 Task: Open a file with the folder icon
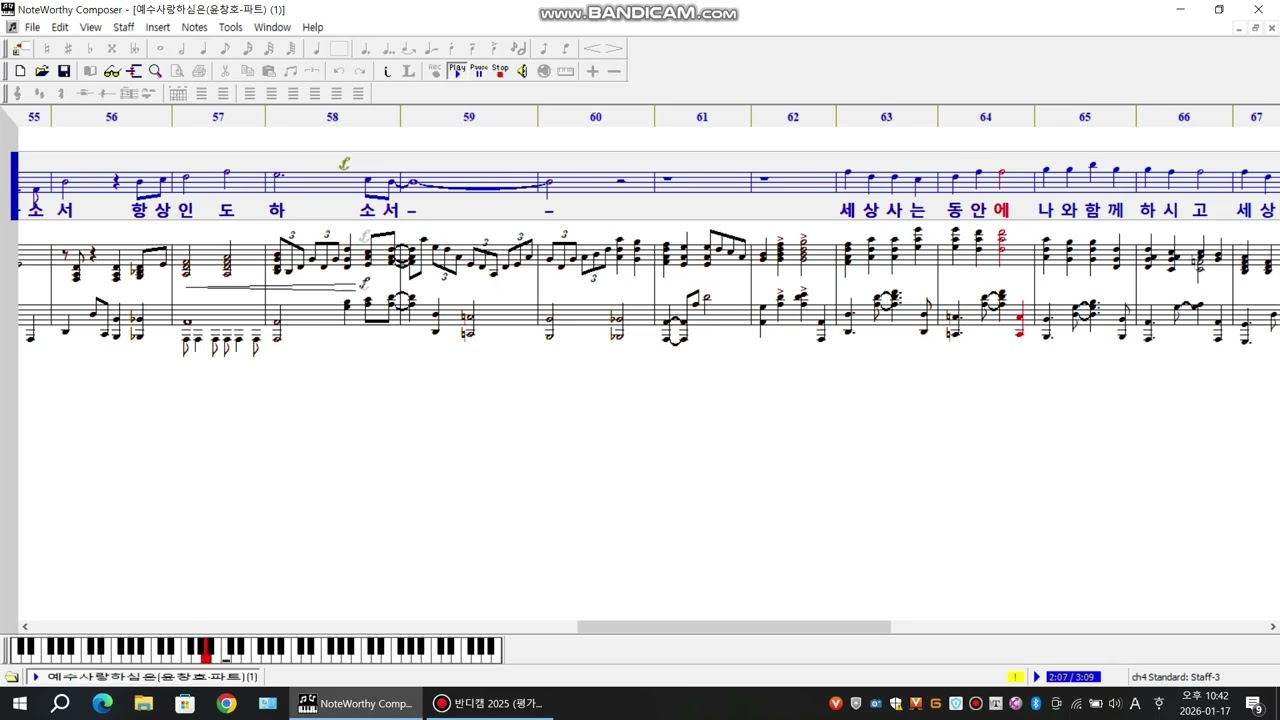pyautogui.click(x=42, y=71)
